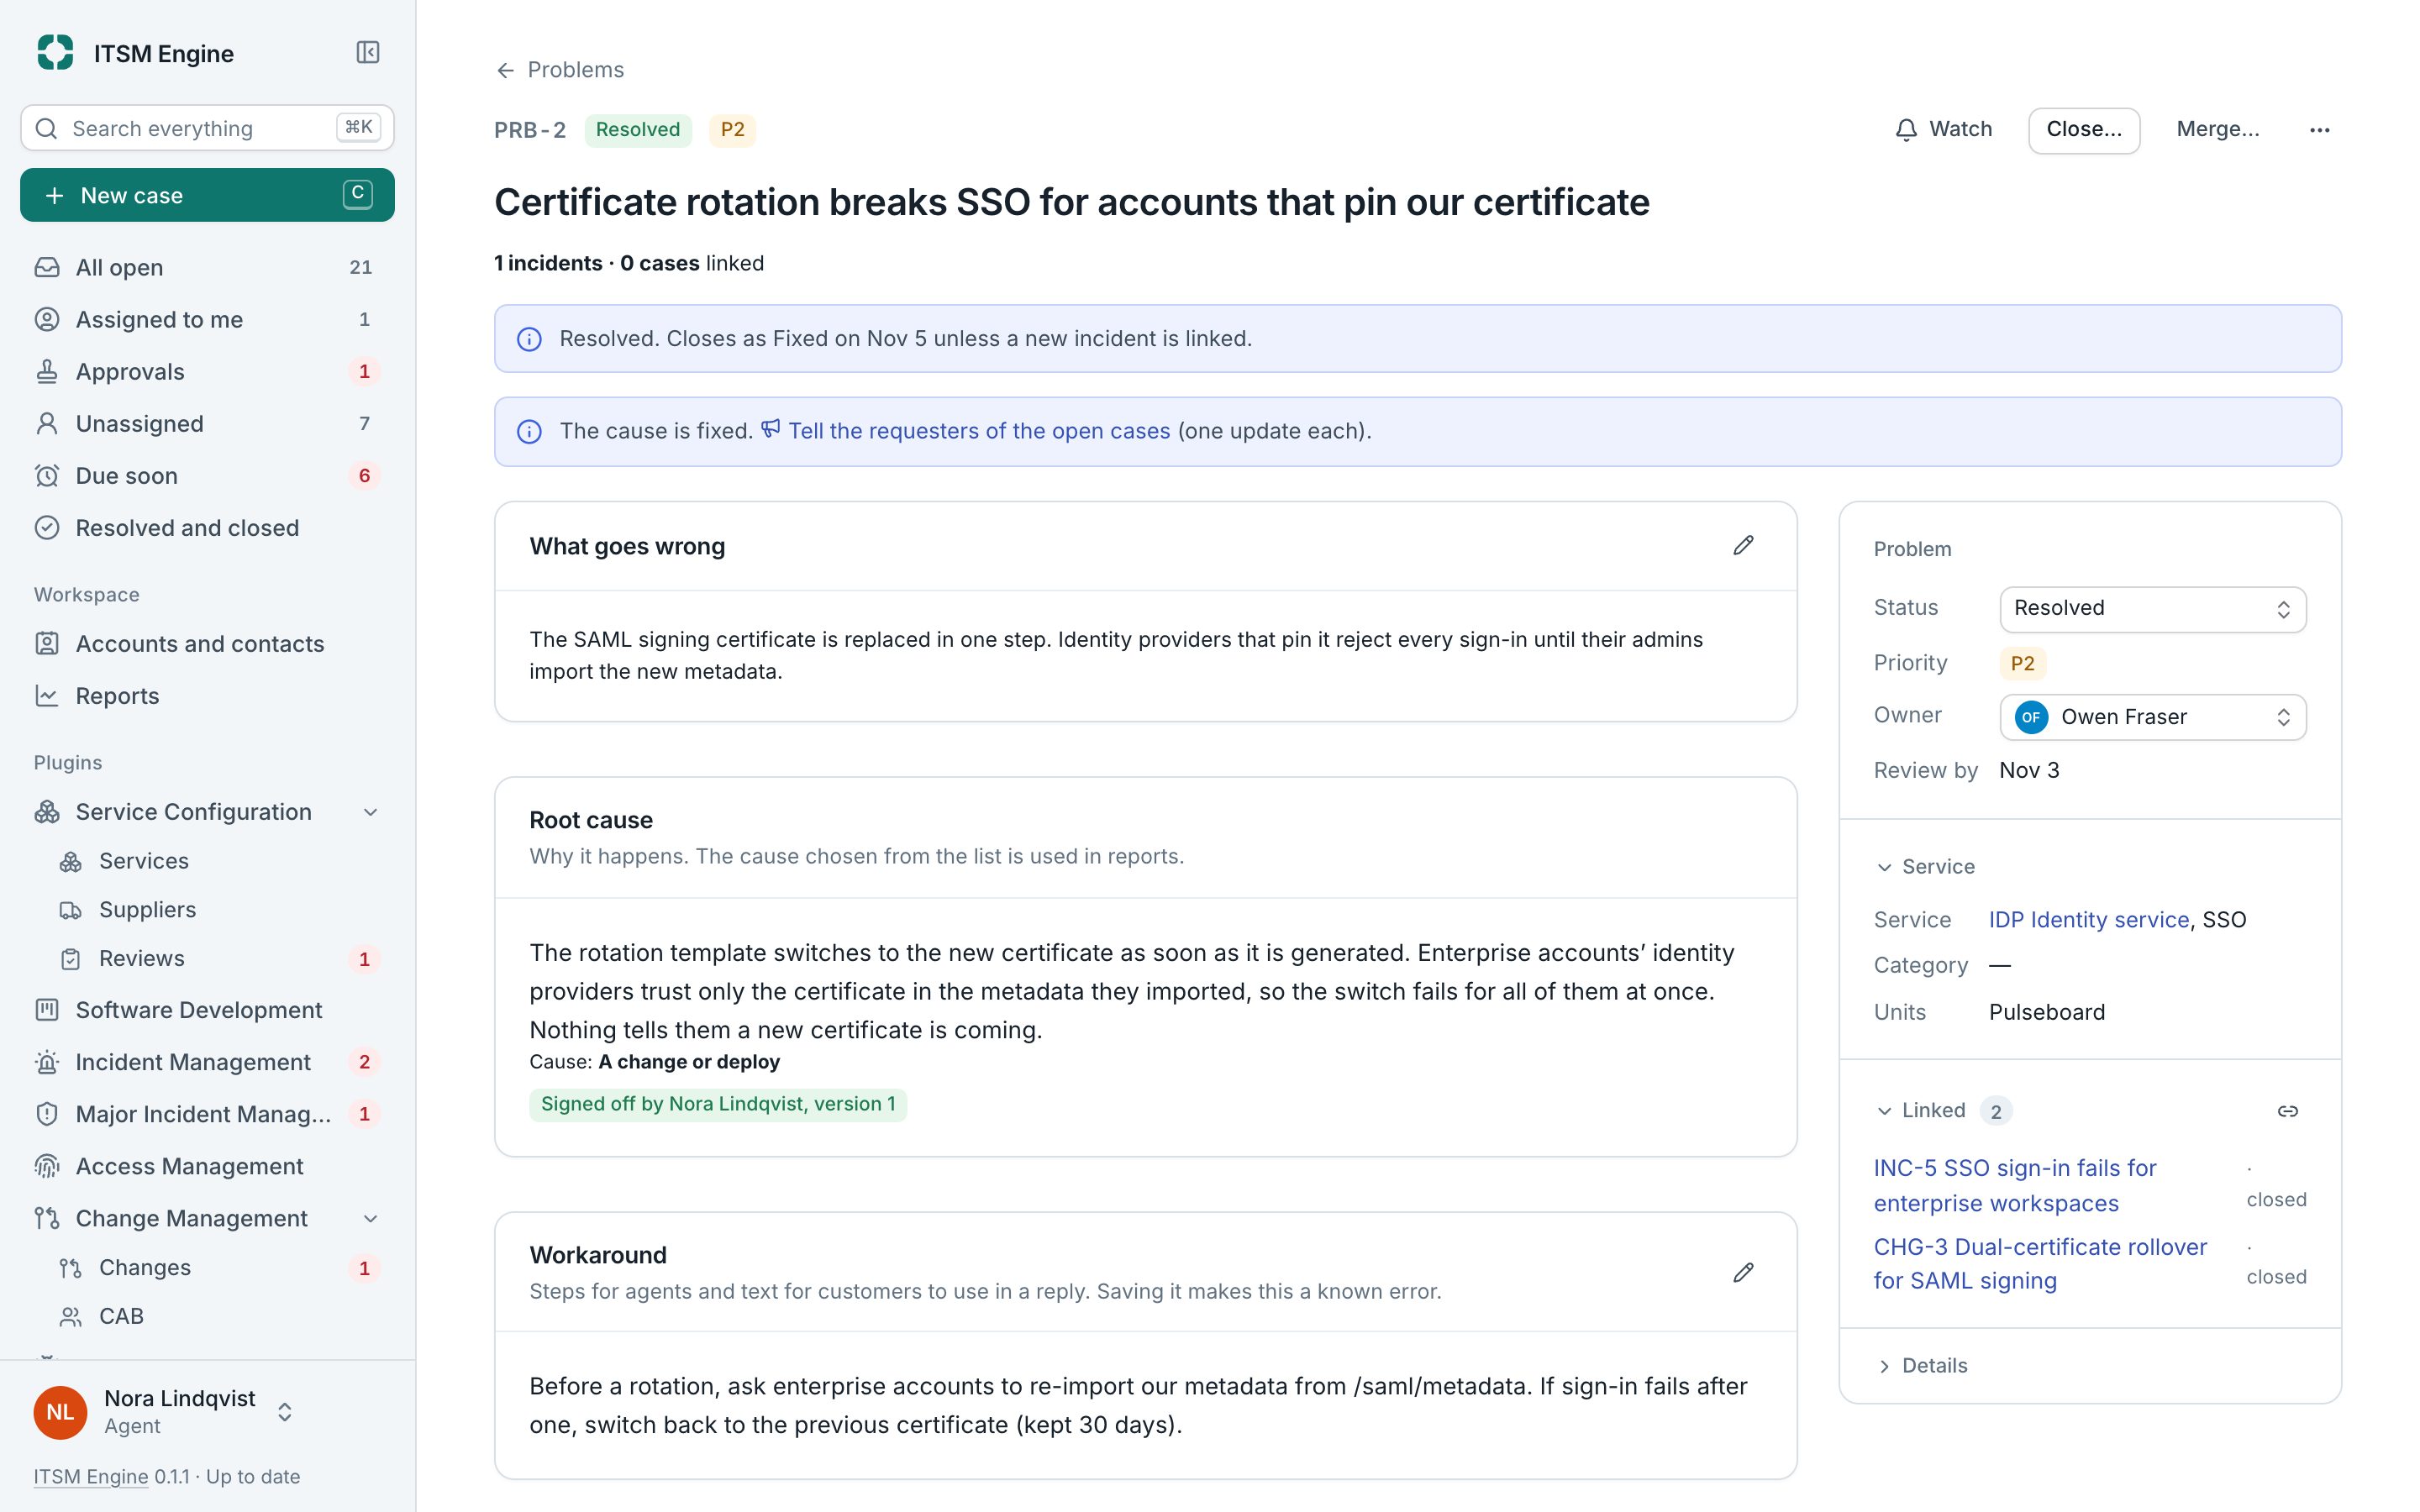Image resolution: width=2420 pixels, height=1512 pixels.
Task: Open Accounts and contacts
Action: [207, 644]
